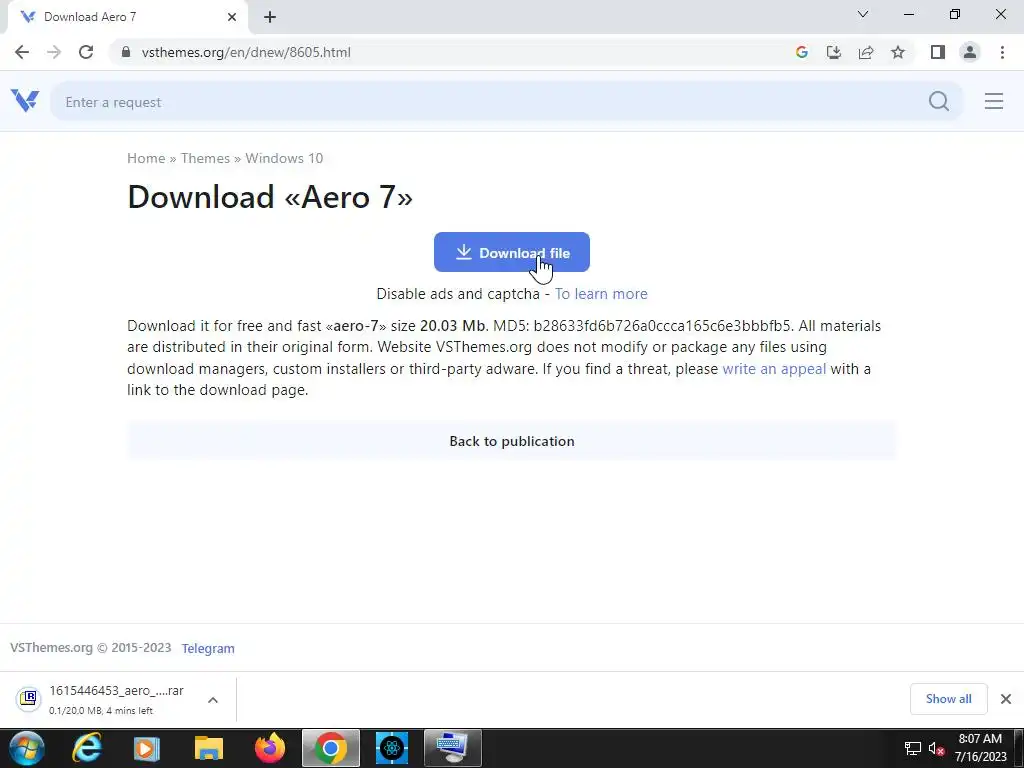The height and width of the screenshot is (768, 1024).
Task: Click the Download «Aero 7» heading
Action: coord(270,197)
